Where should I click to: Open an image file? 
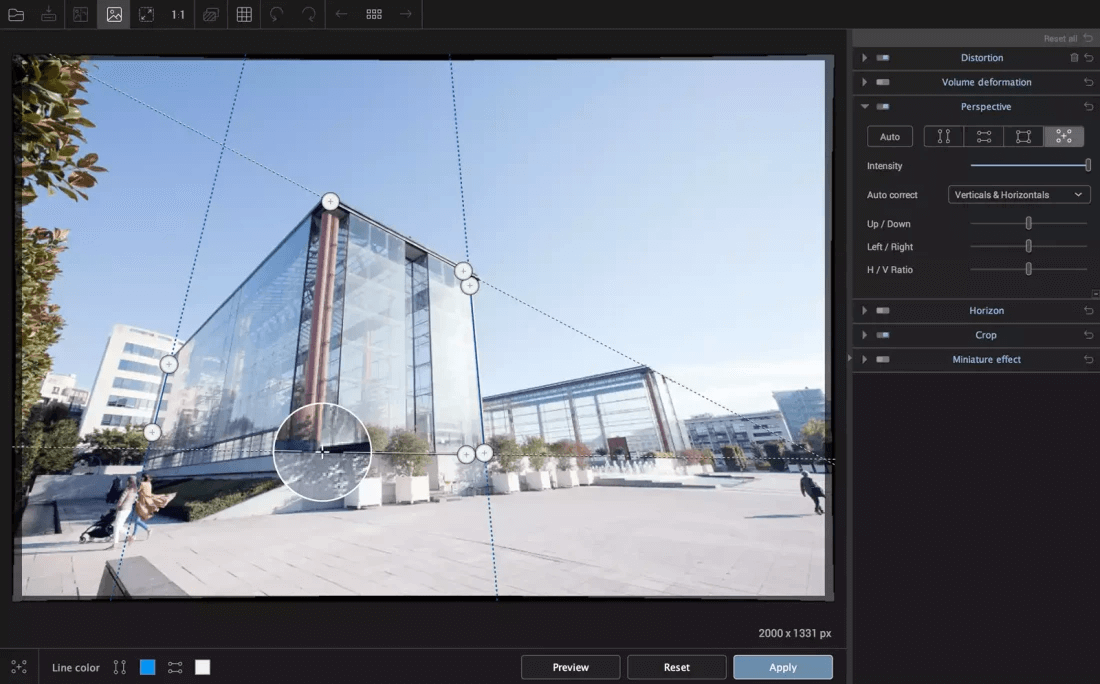(16, 14)
